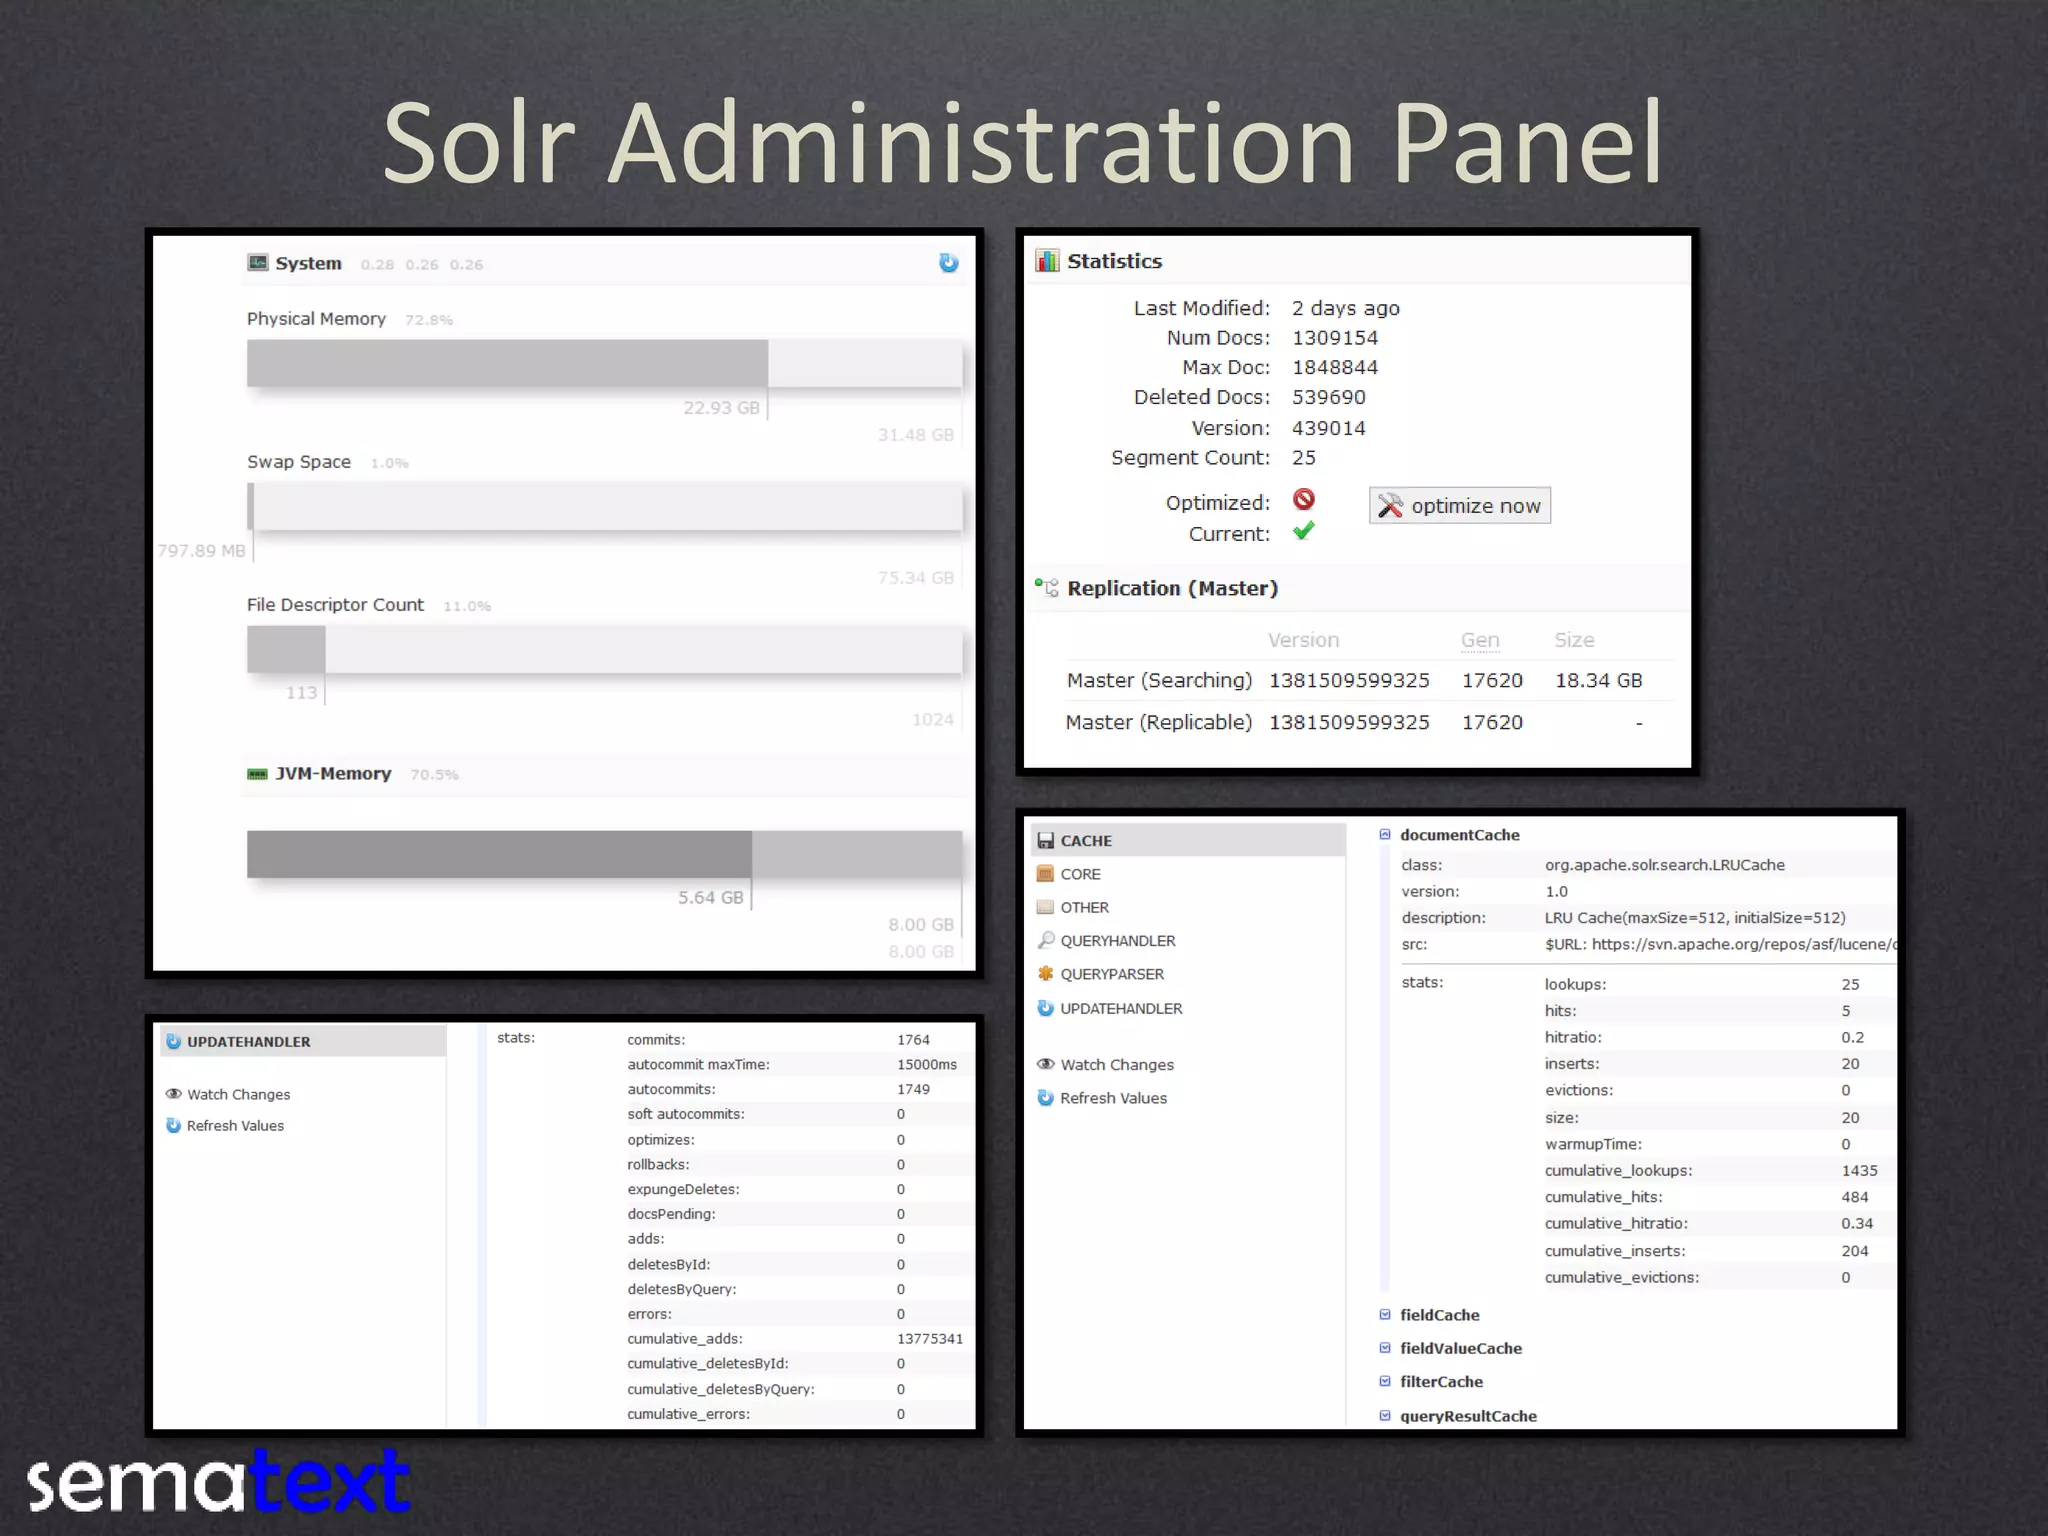Click Watch Changes in UPDATEHANDLER panel
The width and height of the screenshot is (2048, 1536).
pos(238,1094)
